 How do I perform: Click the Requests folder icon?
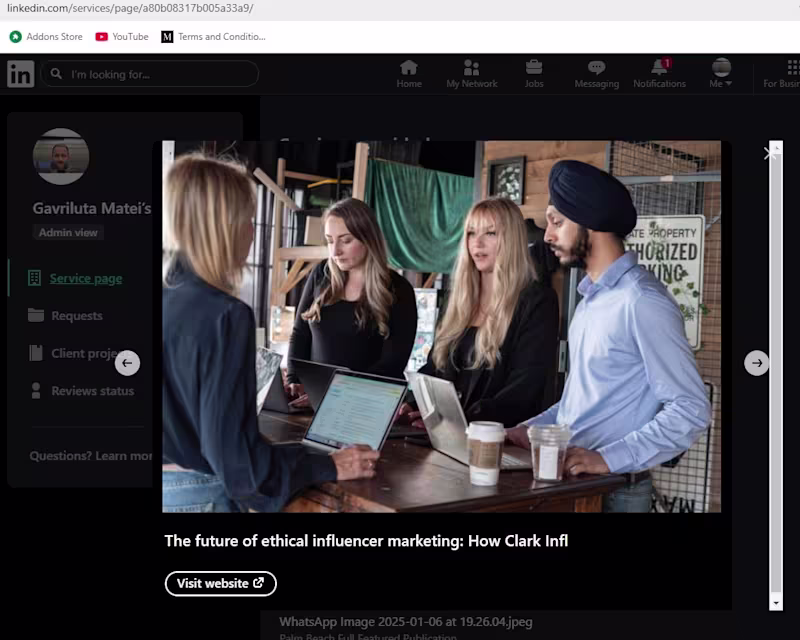(x=36, y=315)
